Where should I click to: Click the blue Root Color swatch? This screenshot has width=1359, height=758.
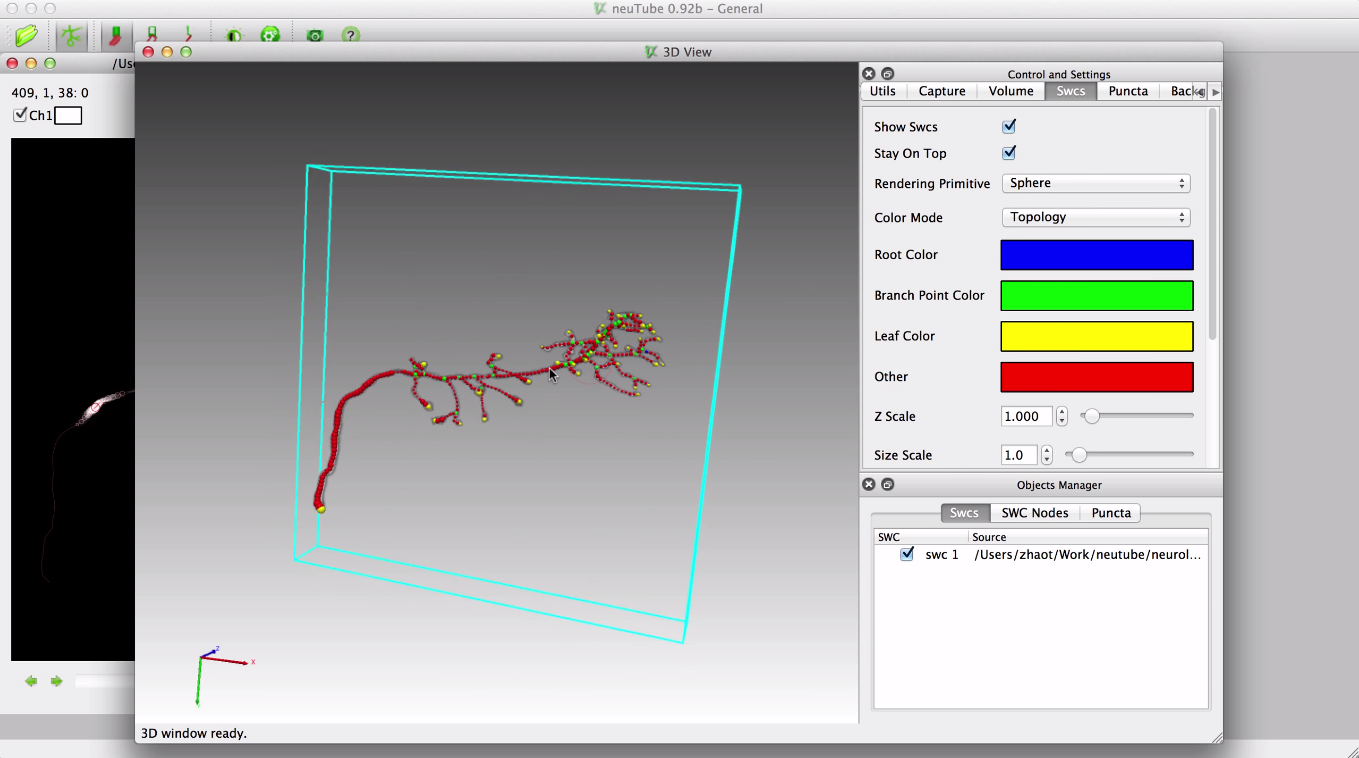(x=1096, y=255)
